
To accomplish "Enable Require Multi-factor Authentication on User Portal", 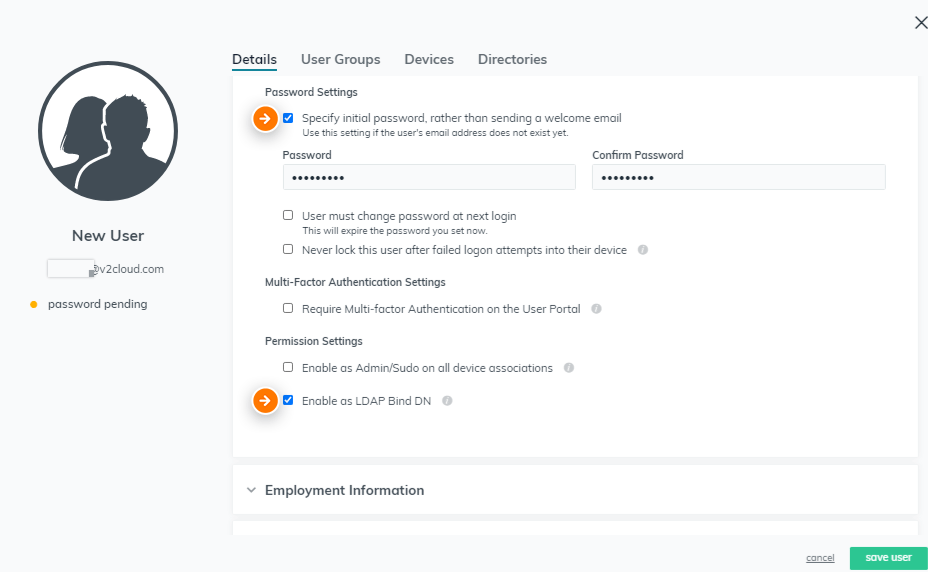I will [288, 308].
